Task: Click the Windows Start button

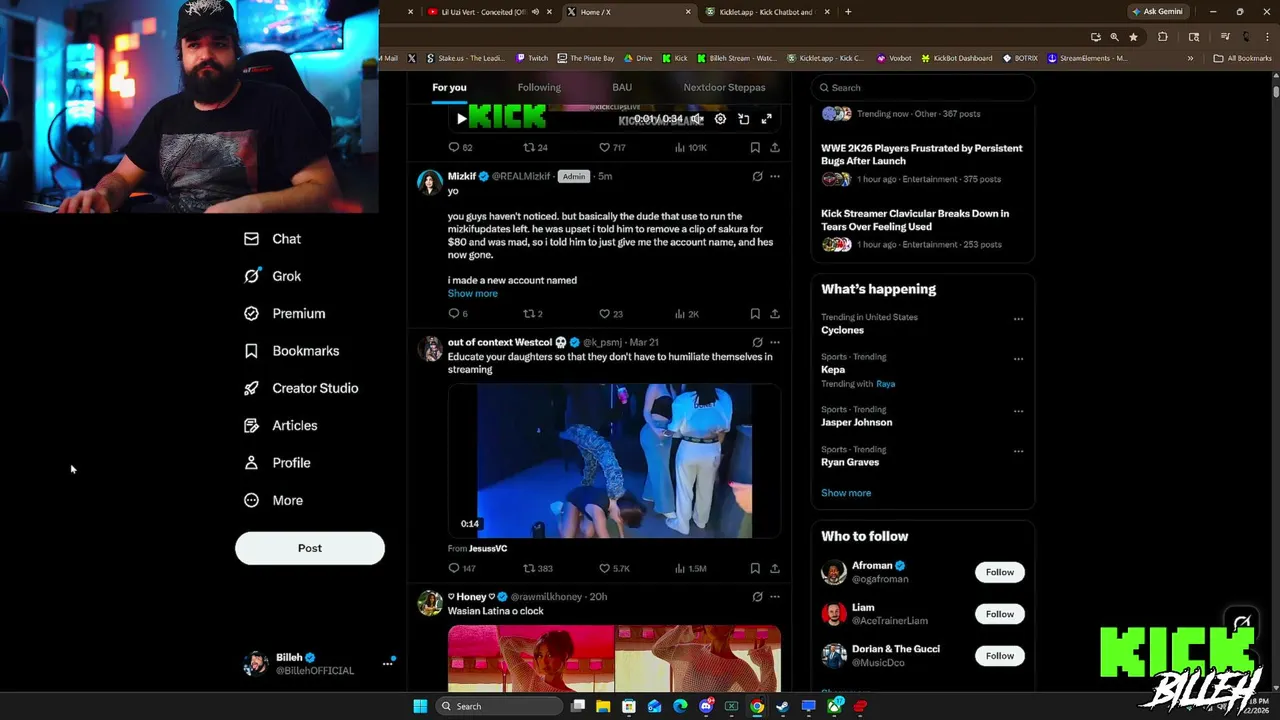Action: tap(420, 706)
